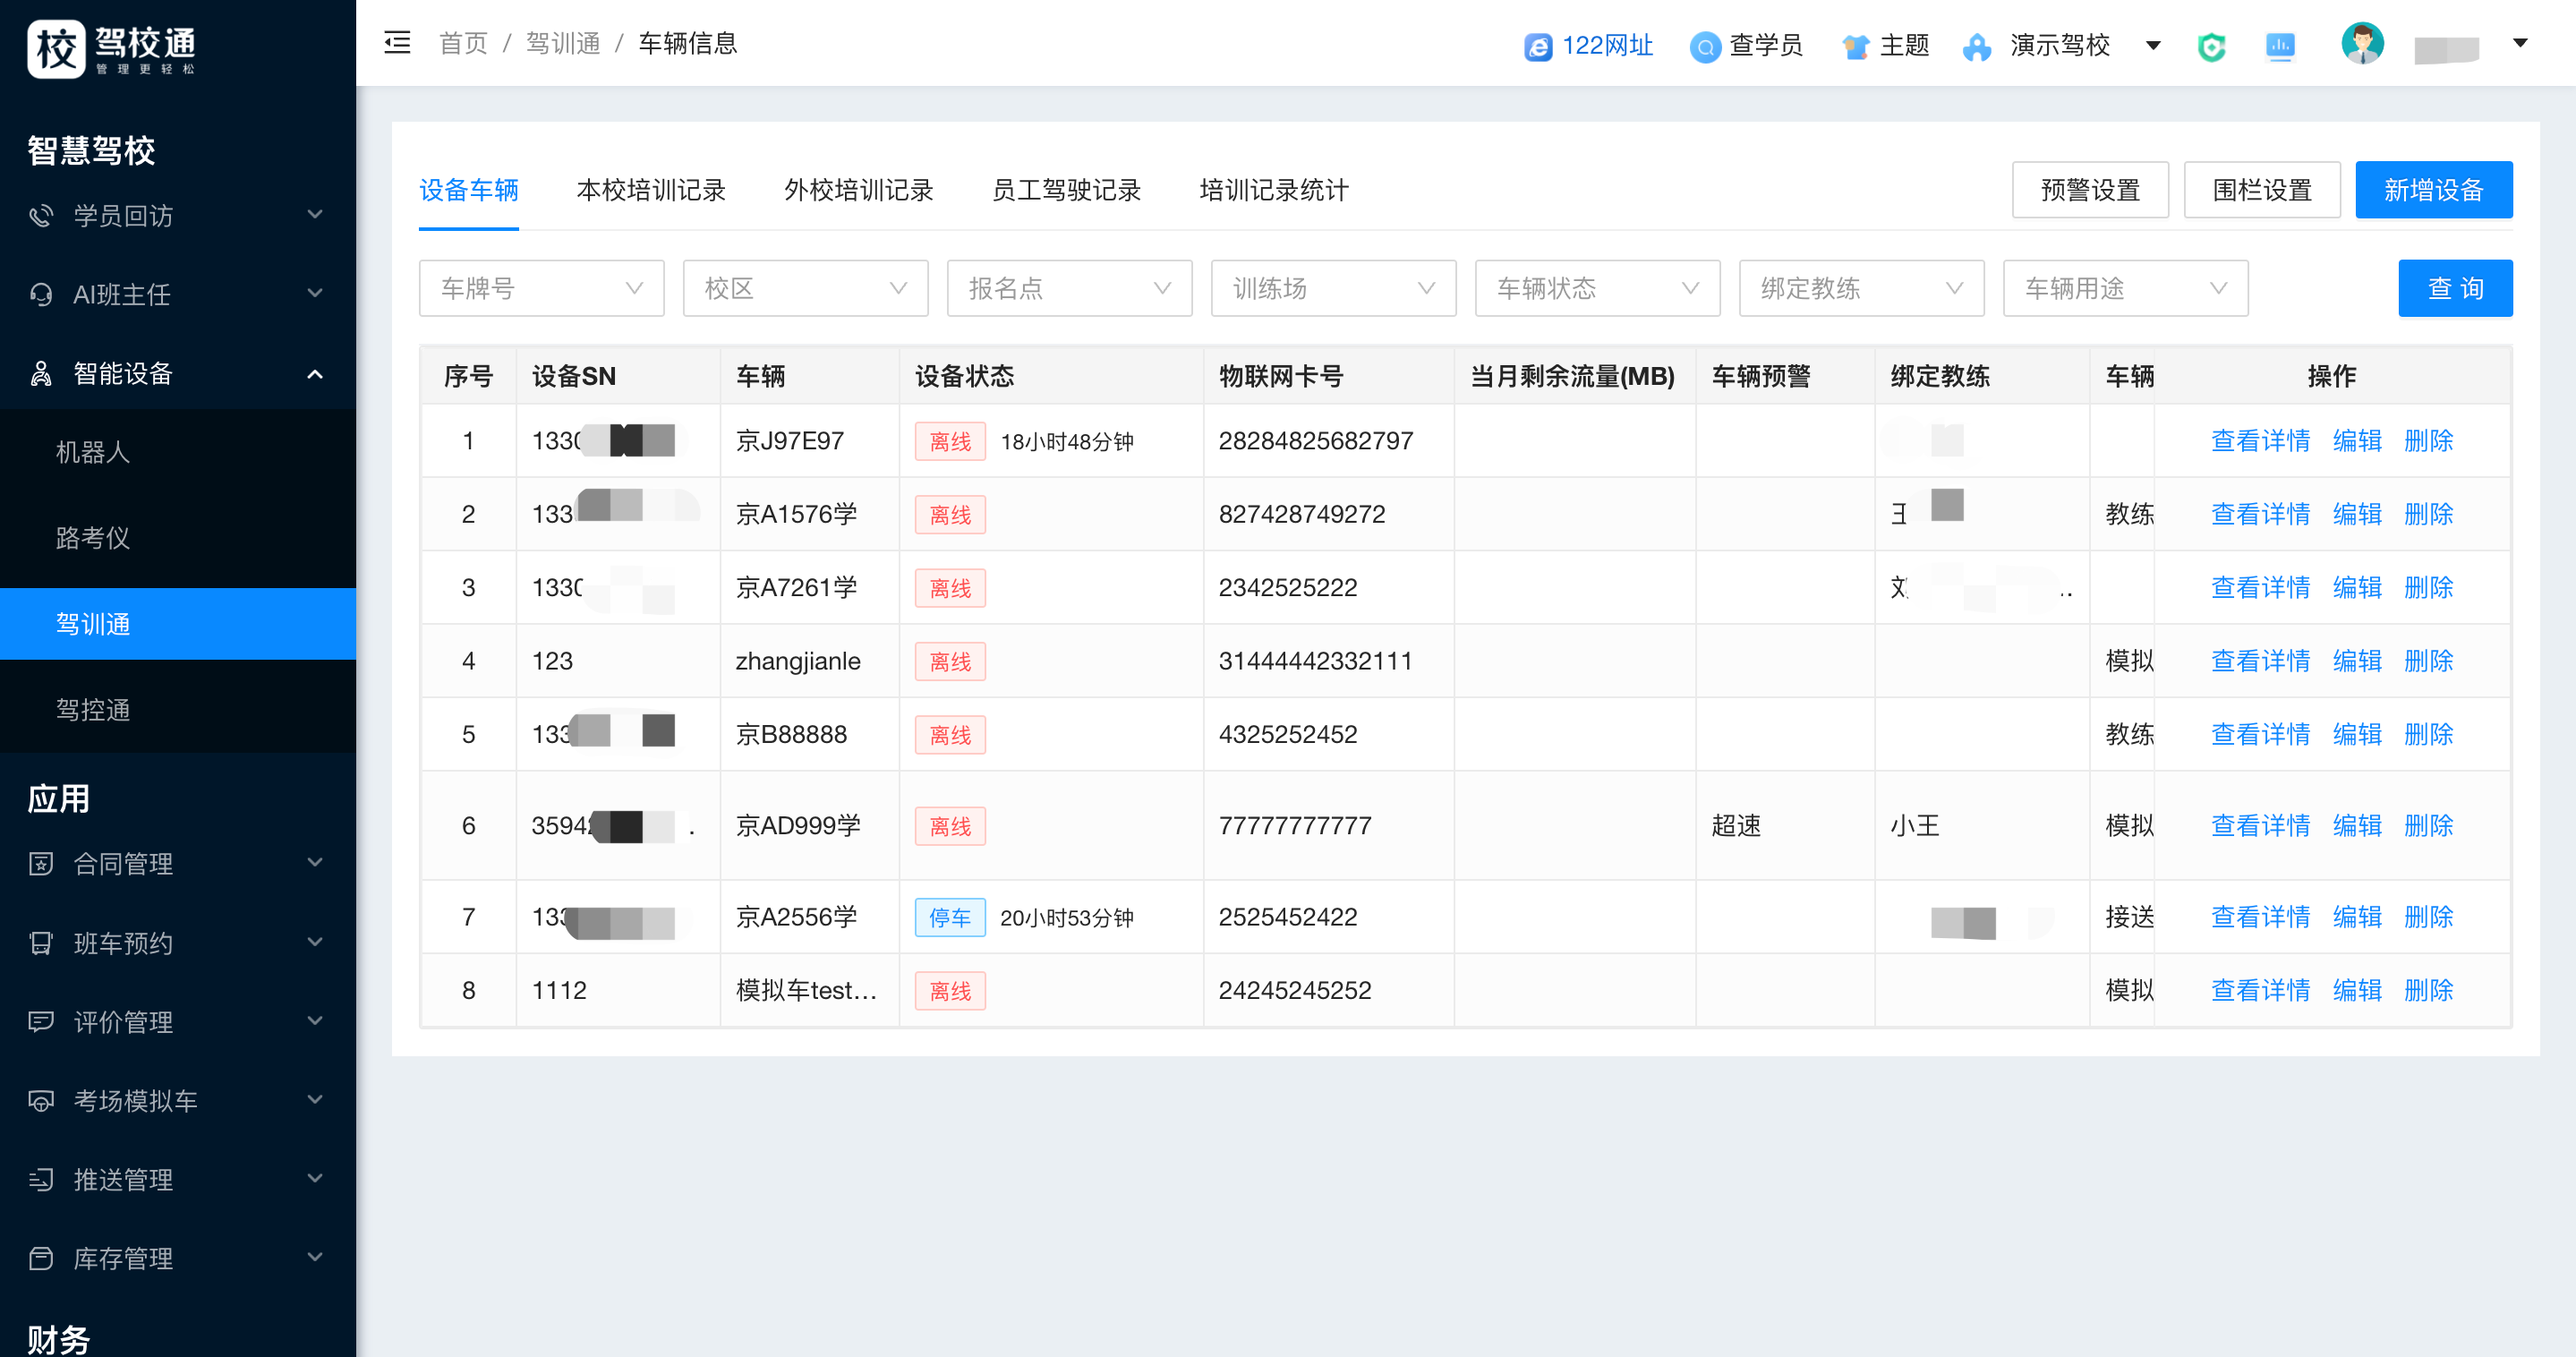
Task: Edit the 京B88888 vehicle row
Action: coord(2357,734)
